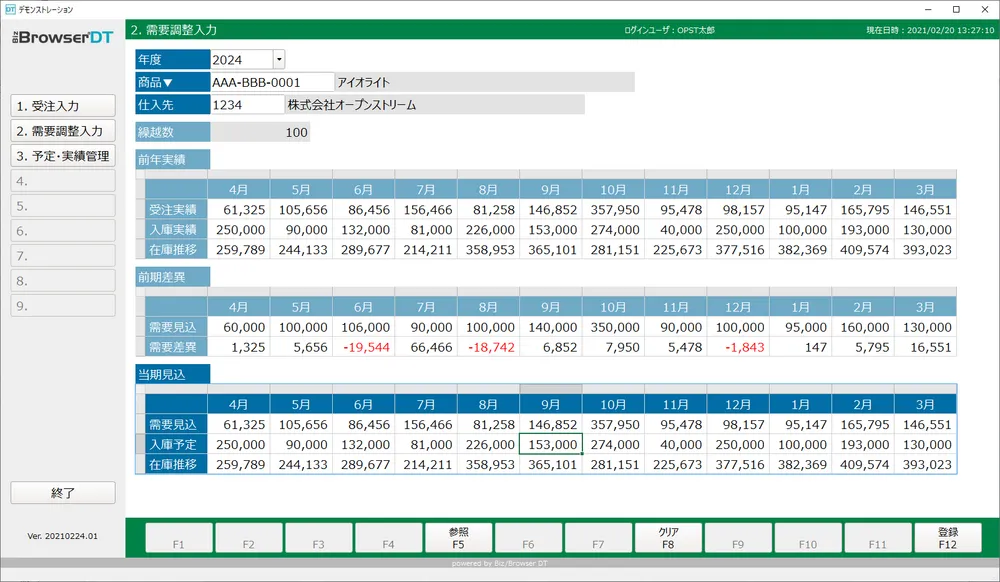Click the 参照 F5 function button
Image resolution: width=1000 pixels, height=582 pixels.
click(458, 539)
